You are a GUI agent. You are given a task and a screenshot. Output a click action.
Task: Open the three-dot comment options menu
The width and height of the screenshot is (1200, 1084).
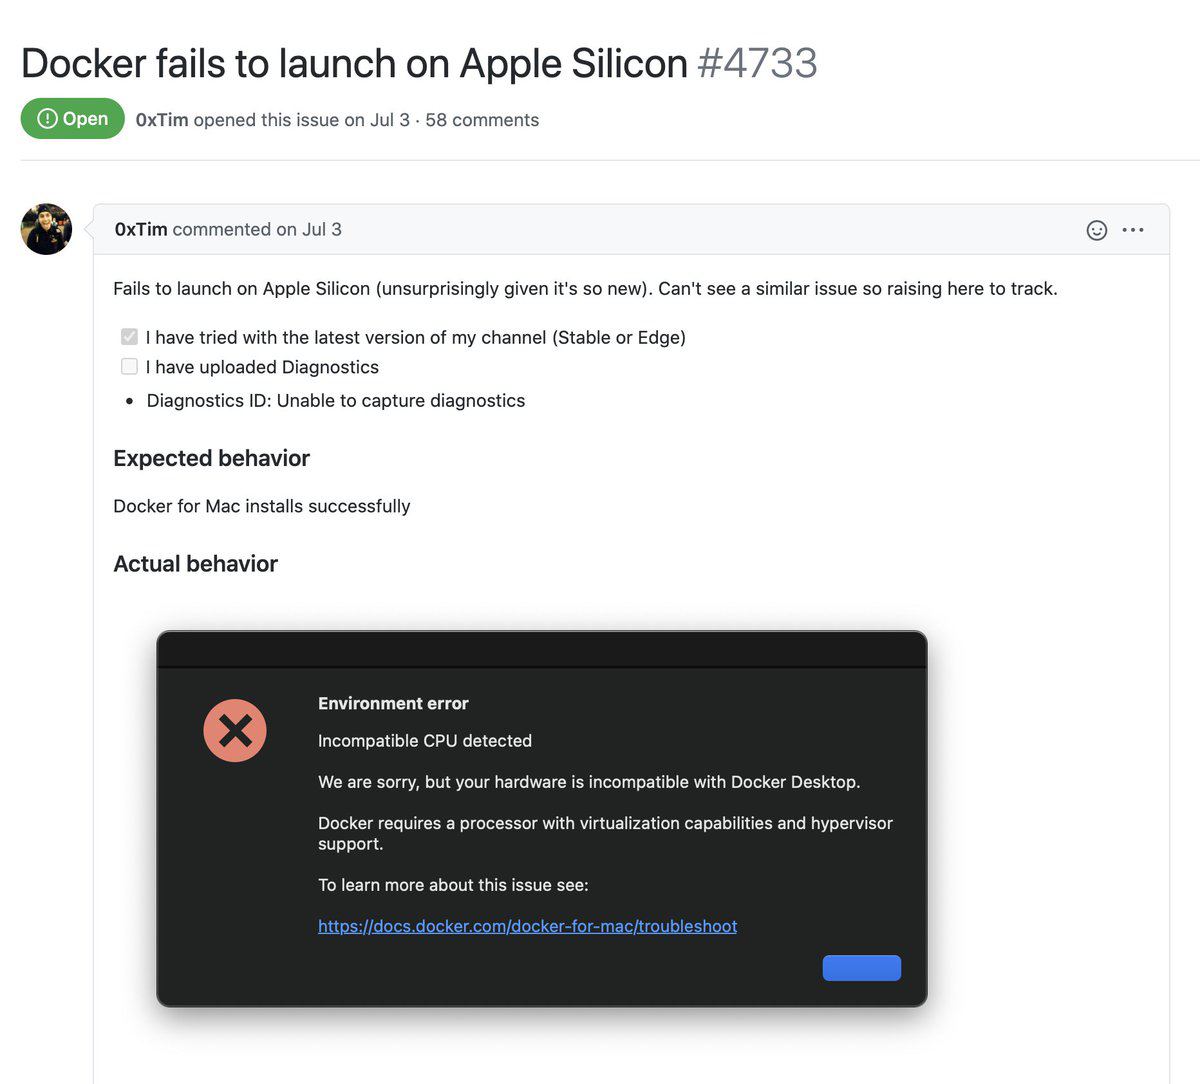1133,230
